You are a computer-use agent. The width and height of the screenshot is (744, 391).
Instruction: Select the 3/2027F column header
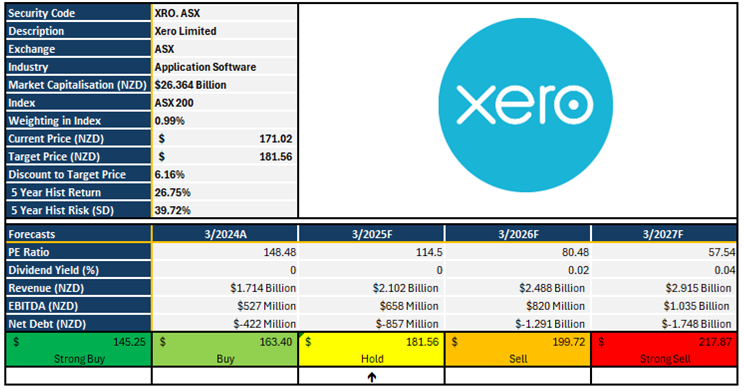click(x=664, y=234)
